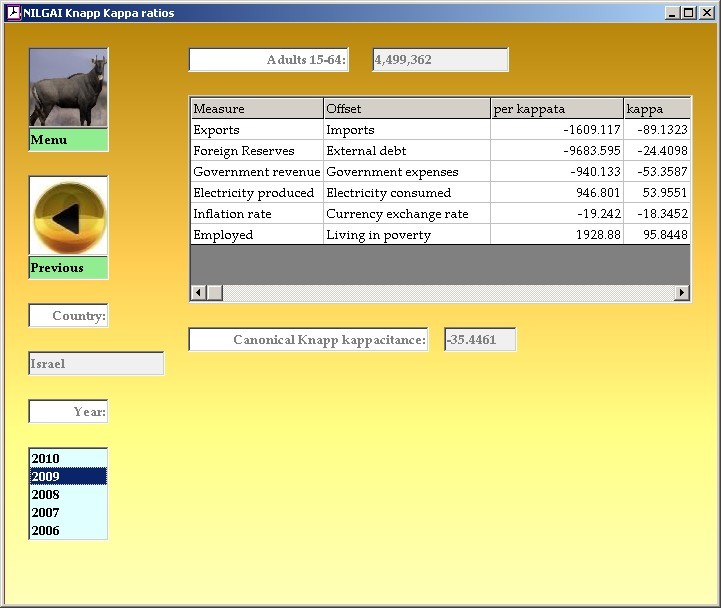Click the green Previous label
The width and height of the screenshot is (721, 608).
point(68,268)
